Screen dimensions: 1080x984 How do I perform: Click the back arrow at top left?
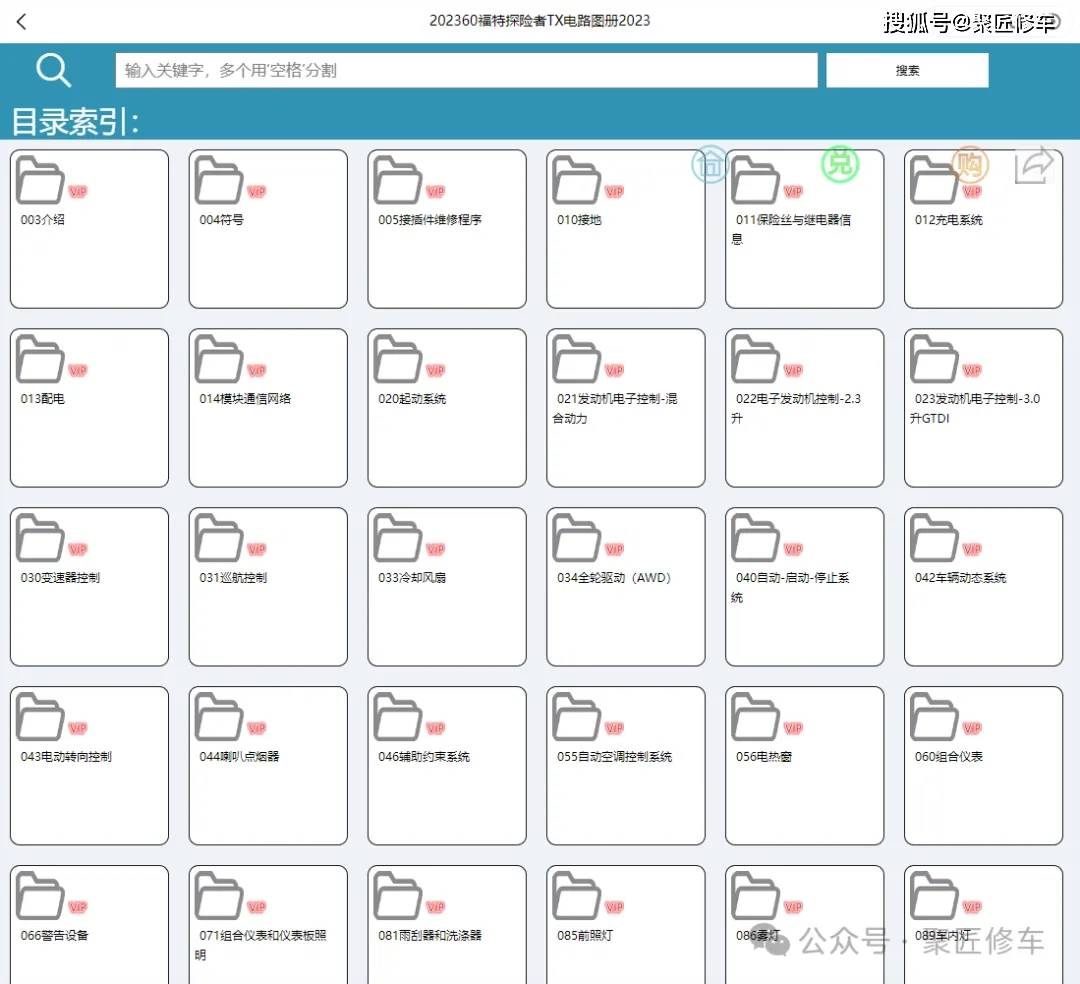point(22,21)
